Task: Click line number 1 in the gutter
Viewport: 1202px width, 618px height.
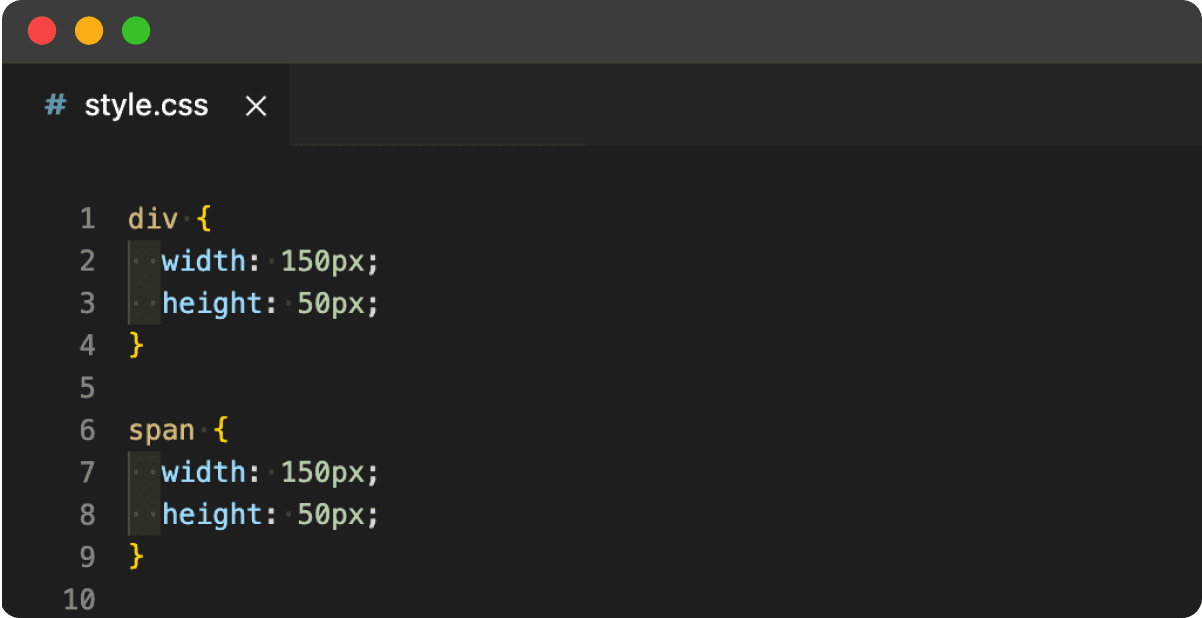Action: (x=86, y=218)
